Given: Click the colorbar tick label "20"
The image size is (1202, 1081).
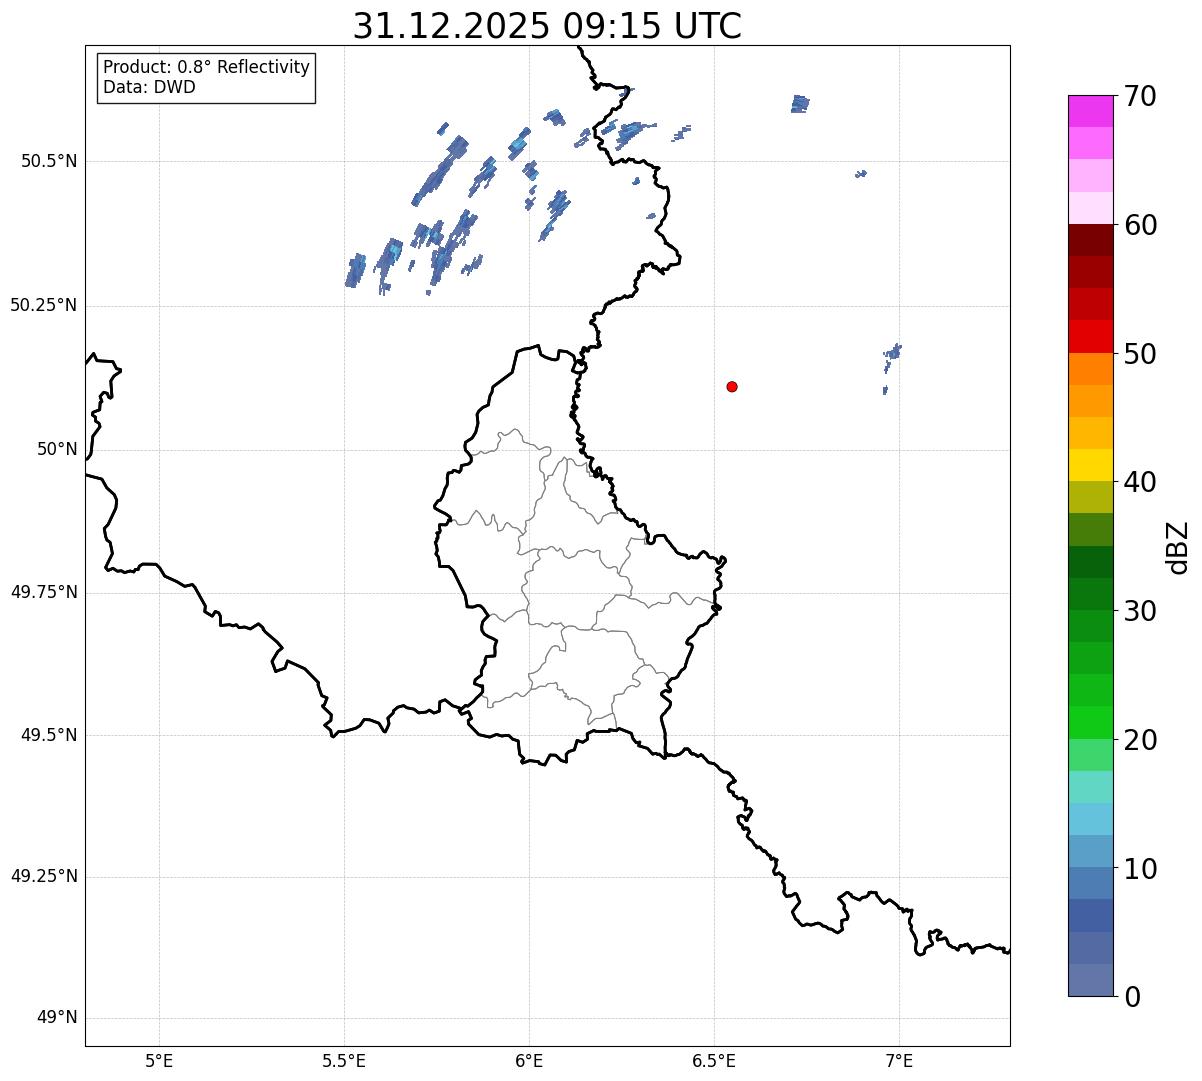Looking at the screenshot, I should coord(1139,740).
